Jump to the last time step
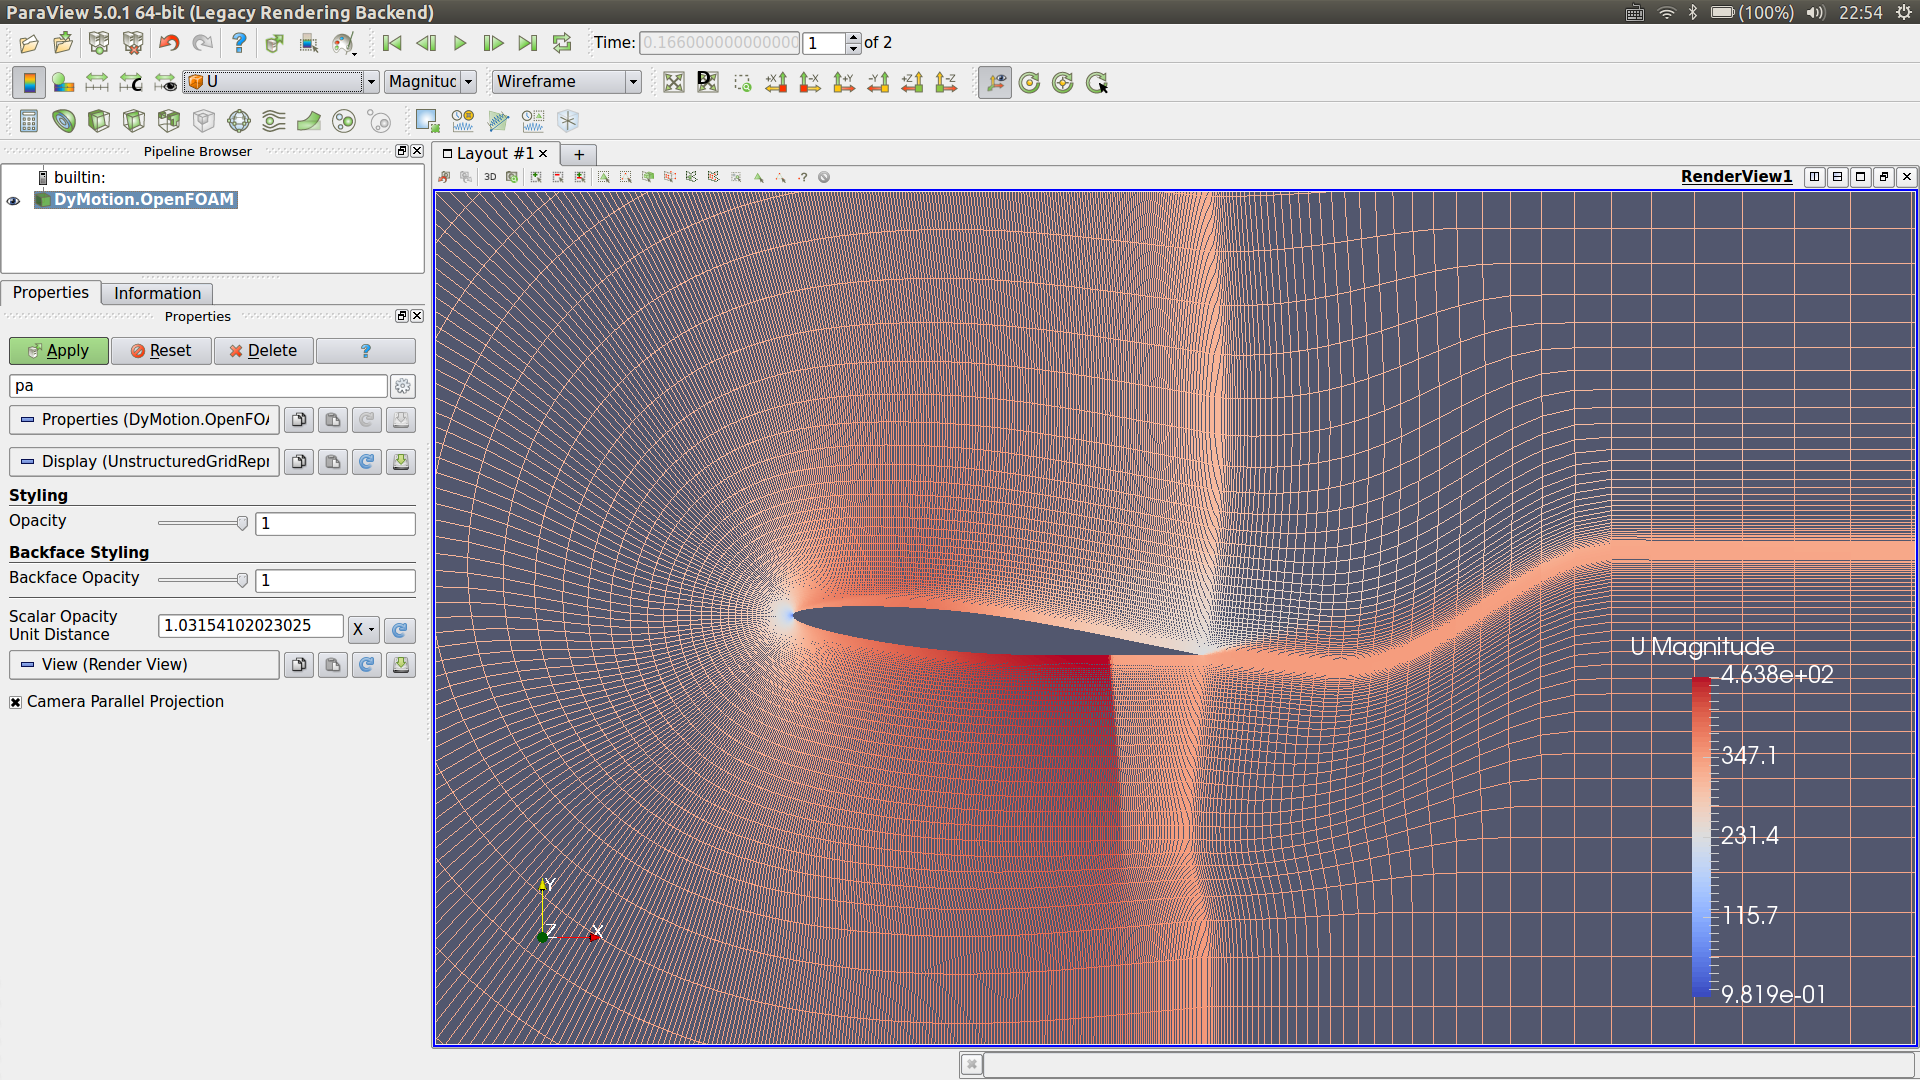 [527, 43]
